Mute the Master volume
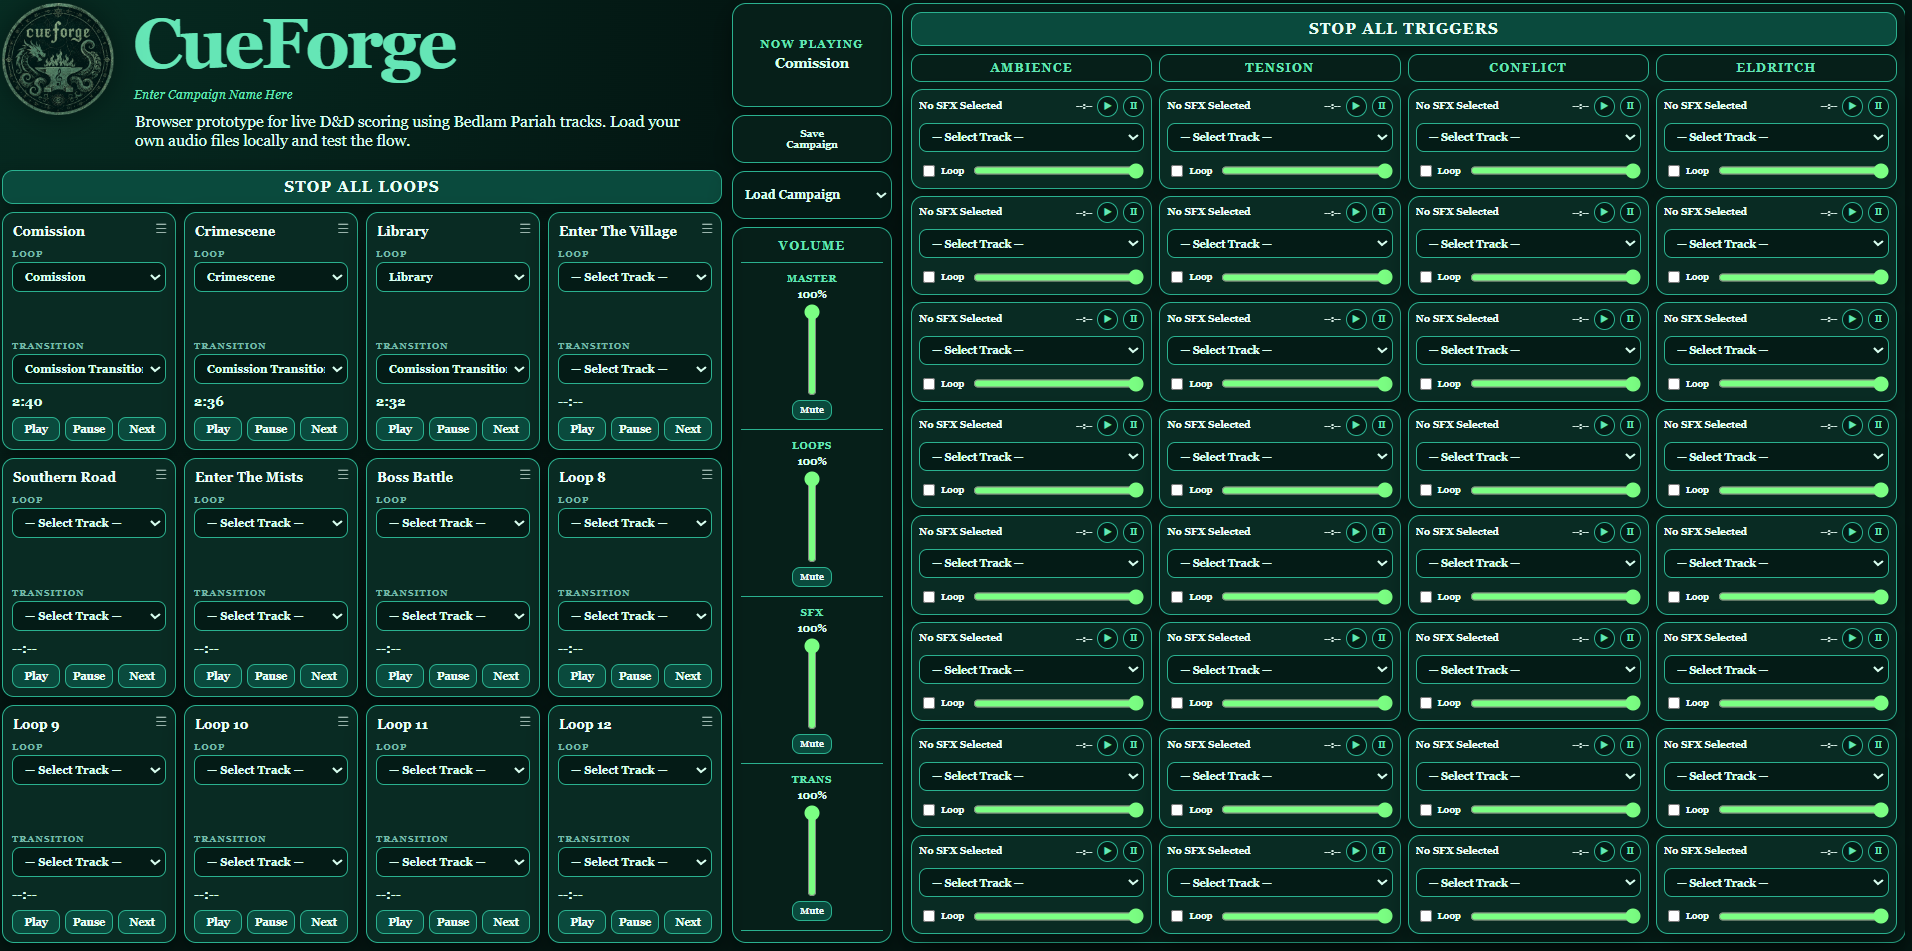This screenshot has height=951, width=1912. click(812, 410)
